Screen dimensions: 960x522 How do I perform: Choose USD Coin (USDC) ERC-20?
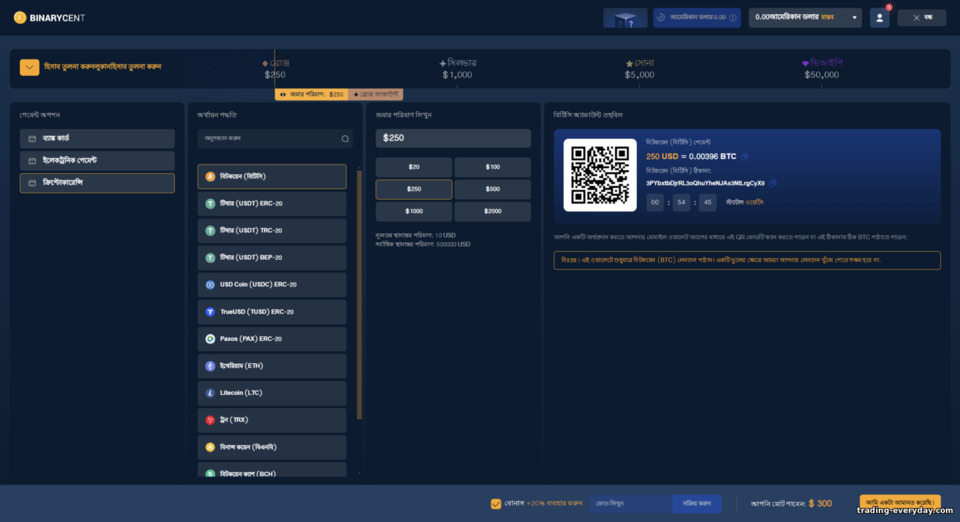(x=272, y=285)
